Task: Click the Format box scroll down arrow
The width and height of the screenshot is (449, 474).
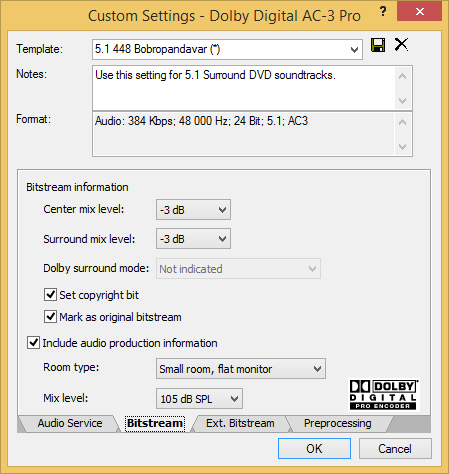Action: tap(403, 147)
